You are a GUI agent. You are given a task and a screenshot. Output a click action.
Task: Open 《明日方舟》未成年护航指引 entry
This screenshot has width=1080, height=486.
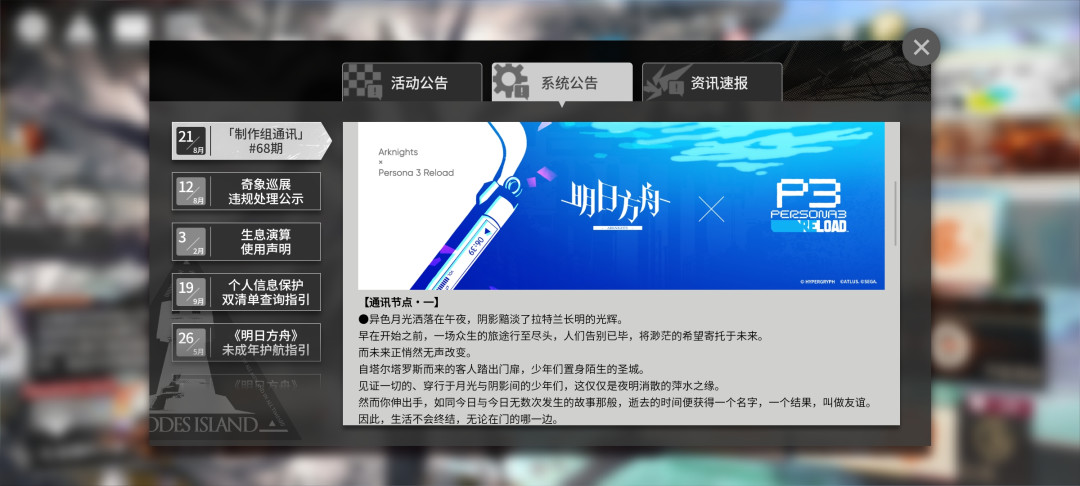246,342
